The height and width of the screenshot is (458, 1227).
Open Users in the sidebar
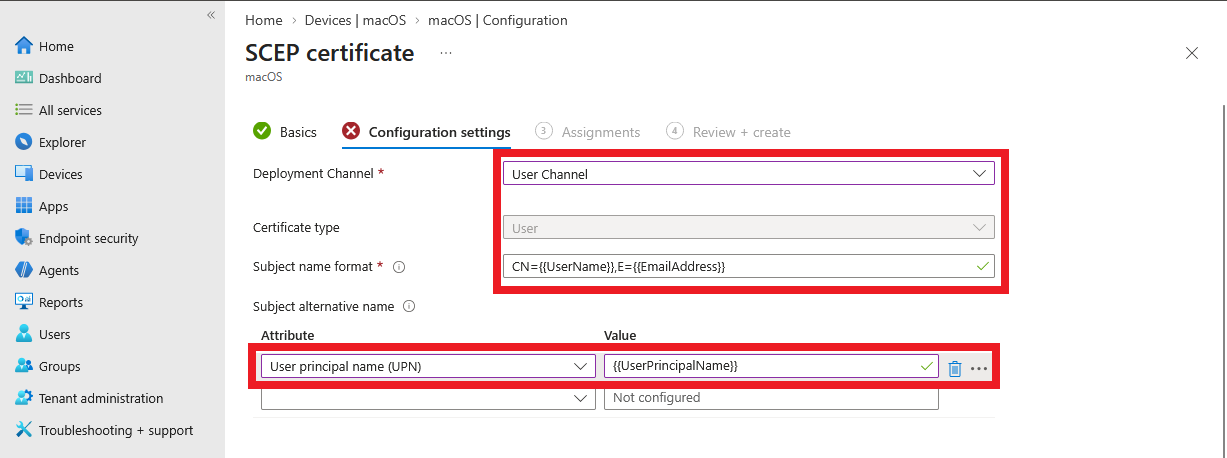tap(55, 334)
